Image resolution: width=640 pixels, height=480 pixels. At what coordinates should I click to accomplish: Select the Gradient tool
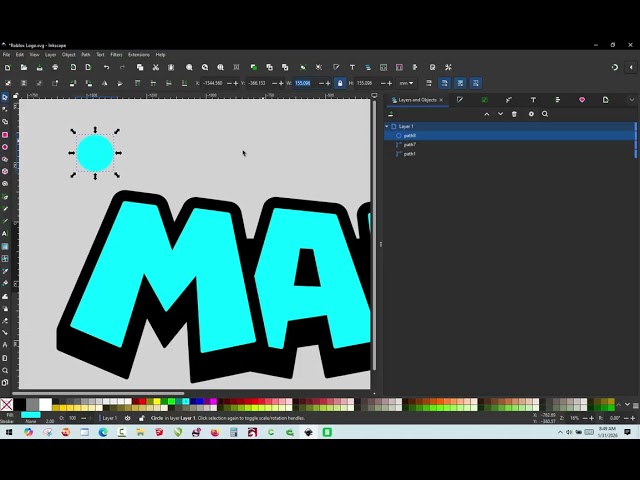point(5,246)
